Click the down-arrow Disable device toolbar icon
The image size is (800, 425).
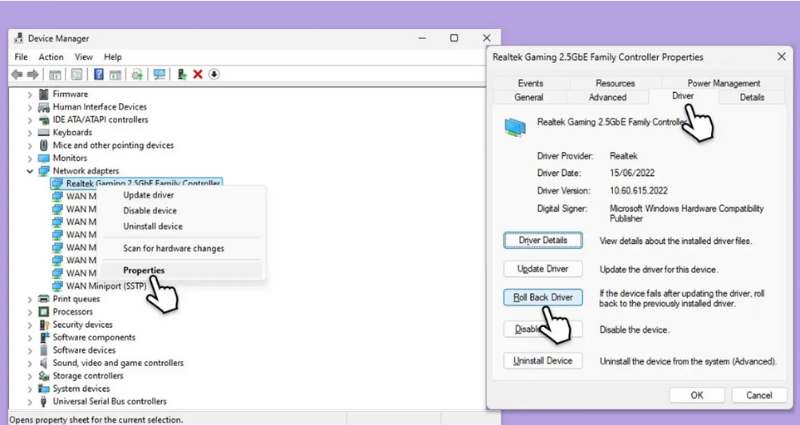pyautogui.click(x=214, y=74)
